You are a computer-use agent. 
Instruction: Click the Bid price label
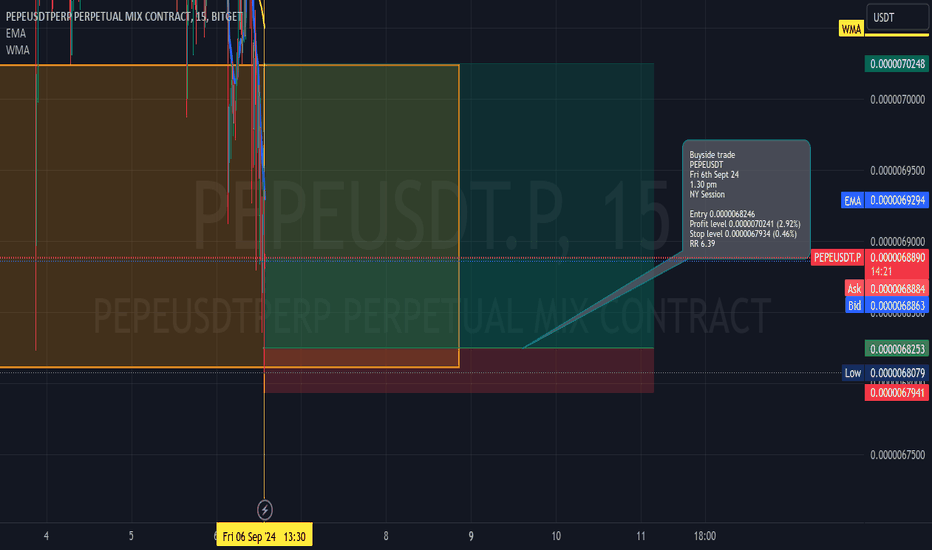[x=854, y=305]
